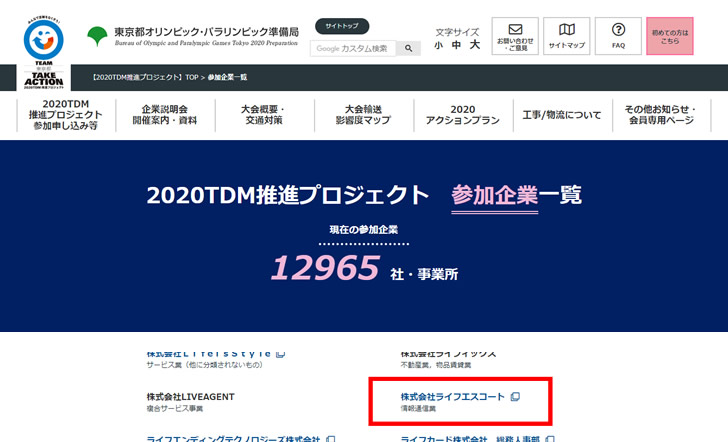Click the search magnifier button
Viewport: 728px width, 442px height.
(x=409, y=48)
